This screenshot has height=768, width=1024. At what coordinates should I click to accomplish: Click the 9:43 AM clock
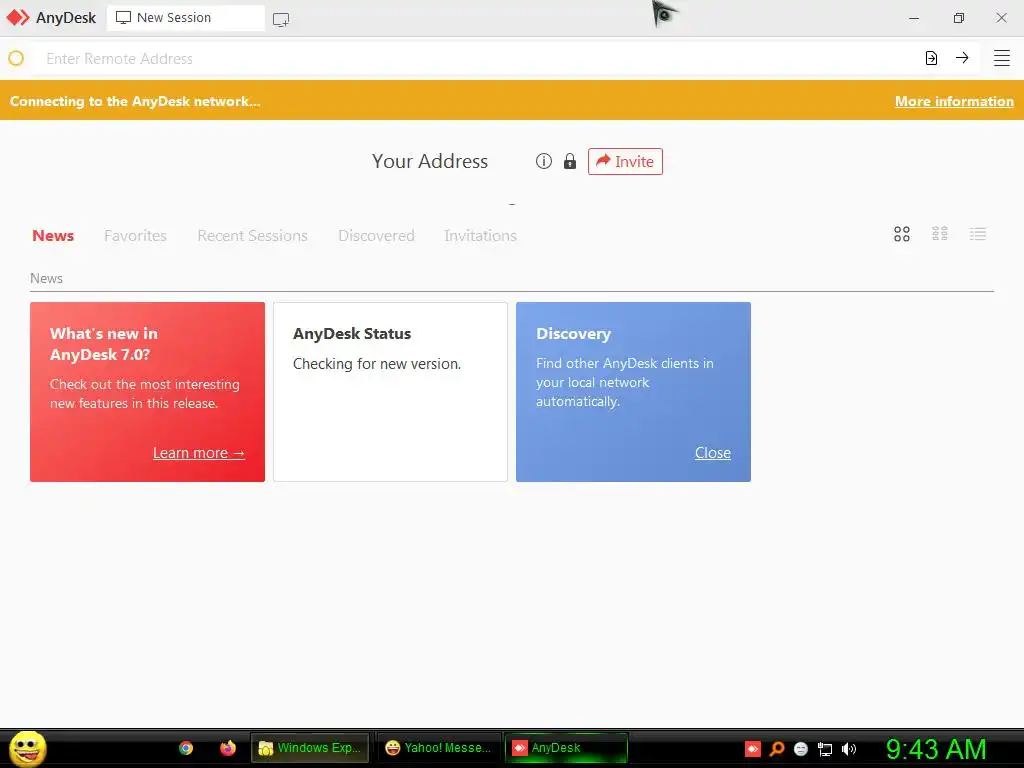(x=936, y=749)
